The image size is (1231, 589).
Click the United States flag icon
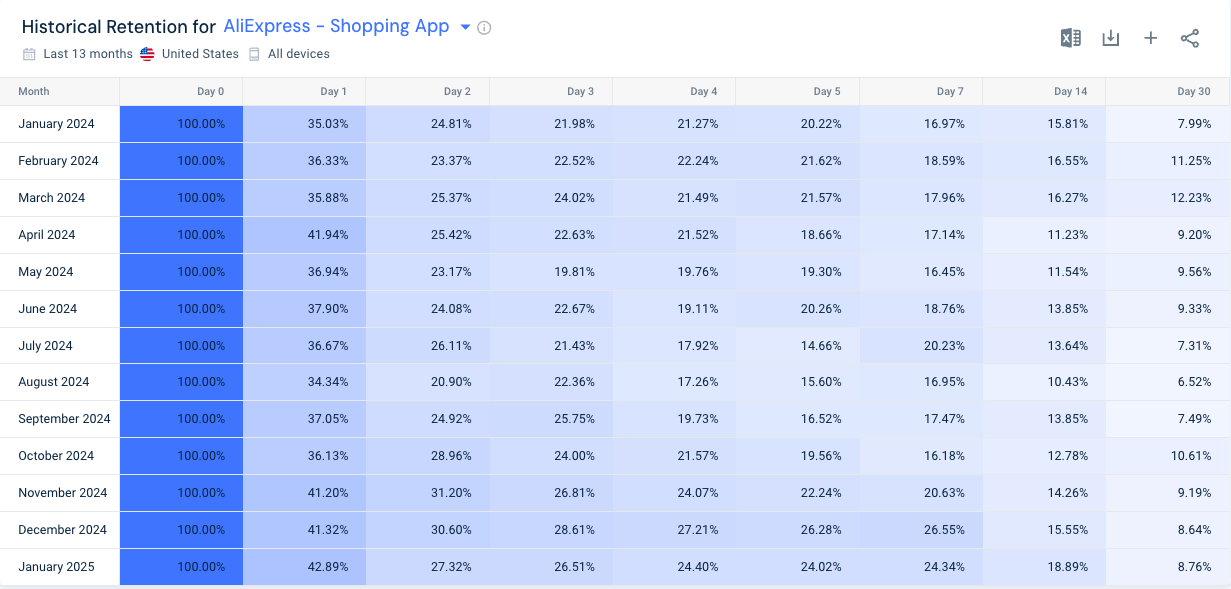[x=147, y=54]
